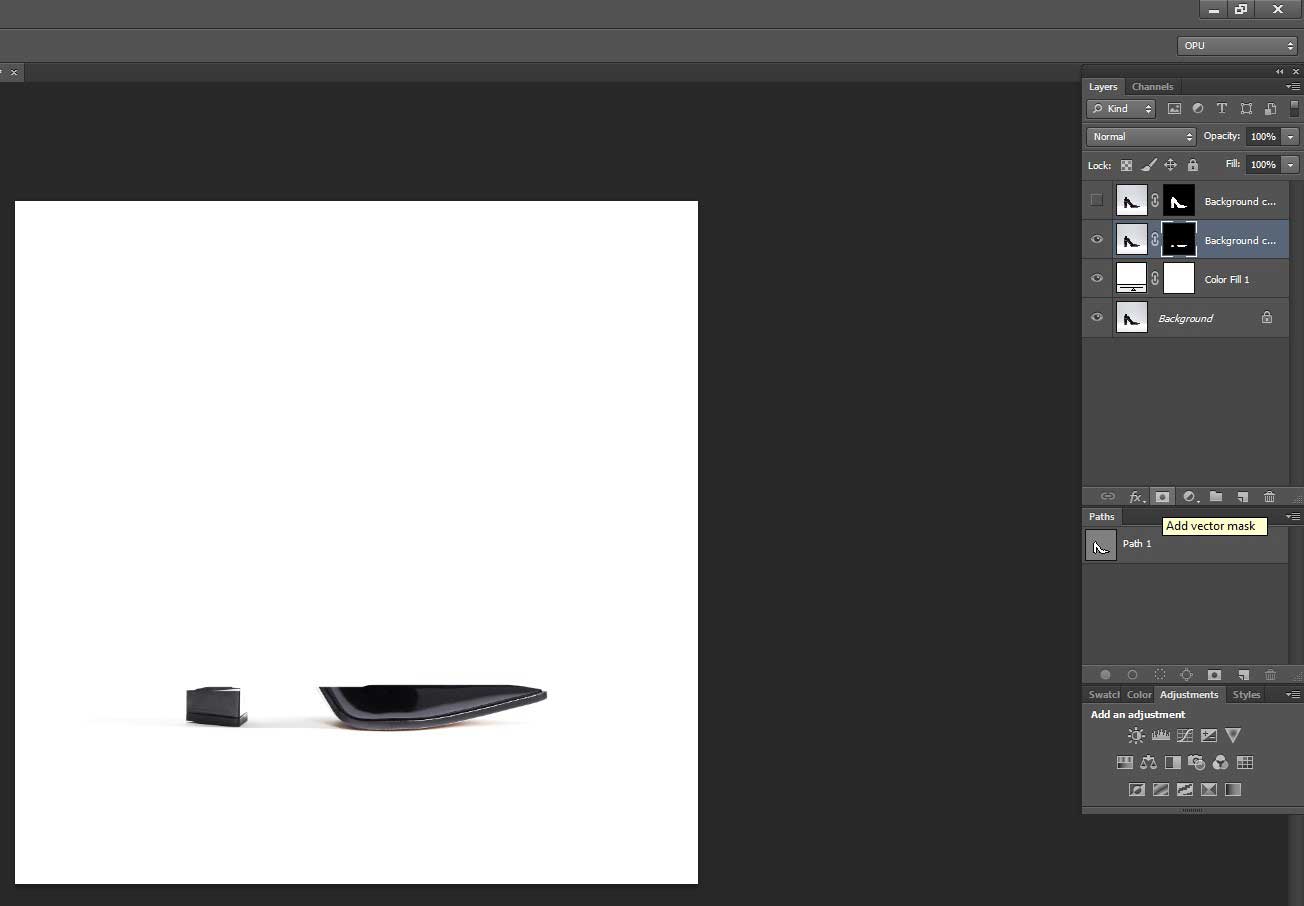Viewport: 1304px width, 906px height.
Task: Click the Create new layer icon
Action: point(1243,496)
